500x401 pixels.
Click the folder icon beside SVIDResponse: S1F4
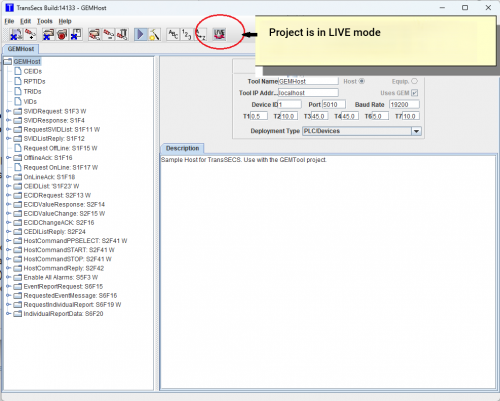[18, 120]
